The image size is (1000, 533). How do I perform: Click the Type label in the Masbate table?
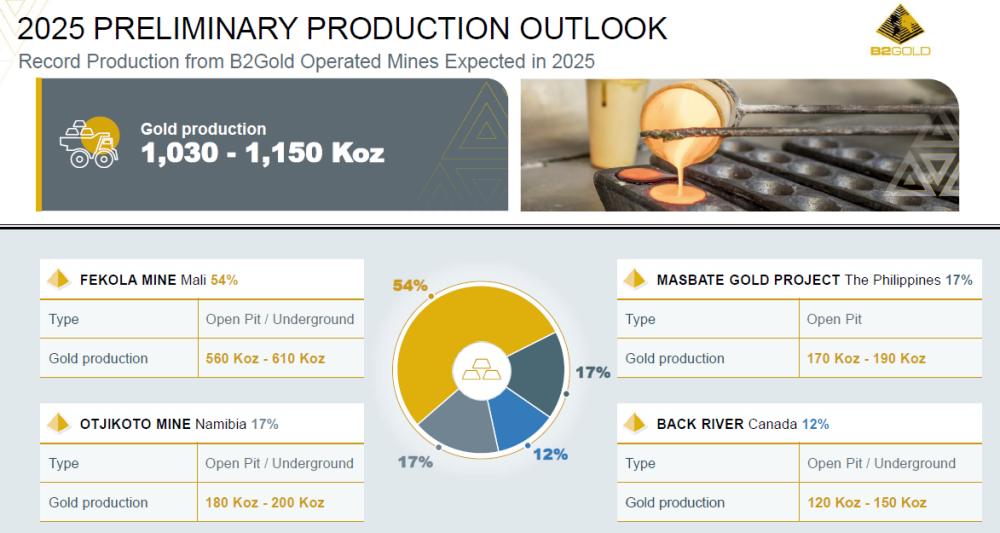point(640,319)
